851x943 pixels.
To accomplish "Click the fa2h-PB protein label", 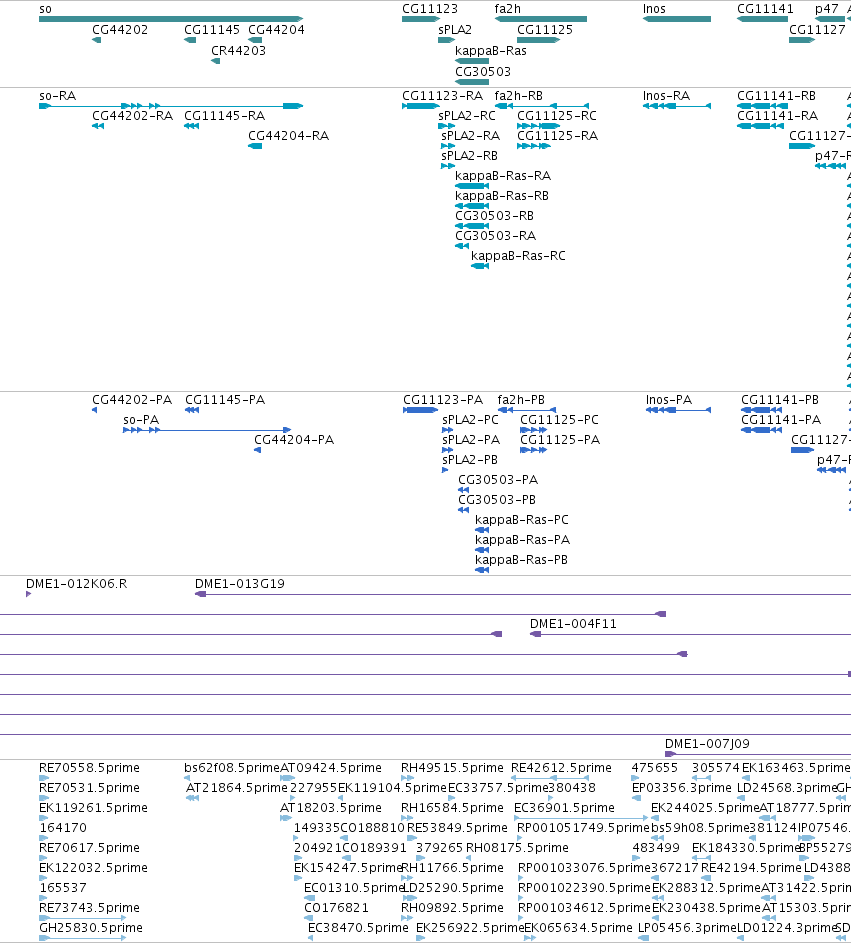I will [521, 399].
